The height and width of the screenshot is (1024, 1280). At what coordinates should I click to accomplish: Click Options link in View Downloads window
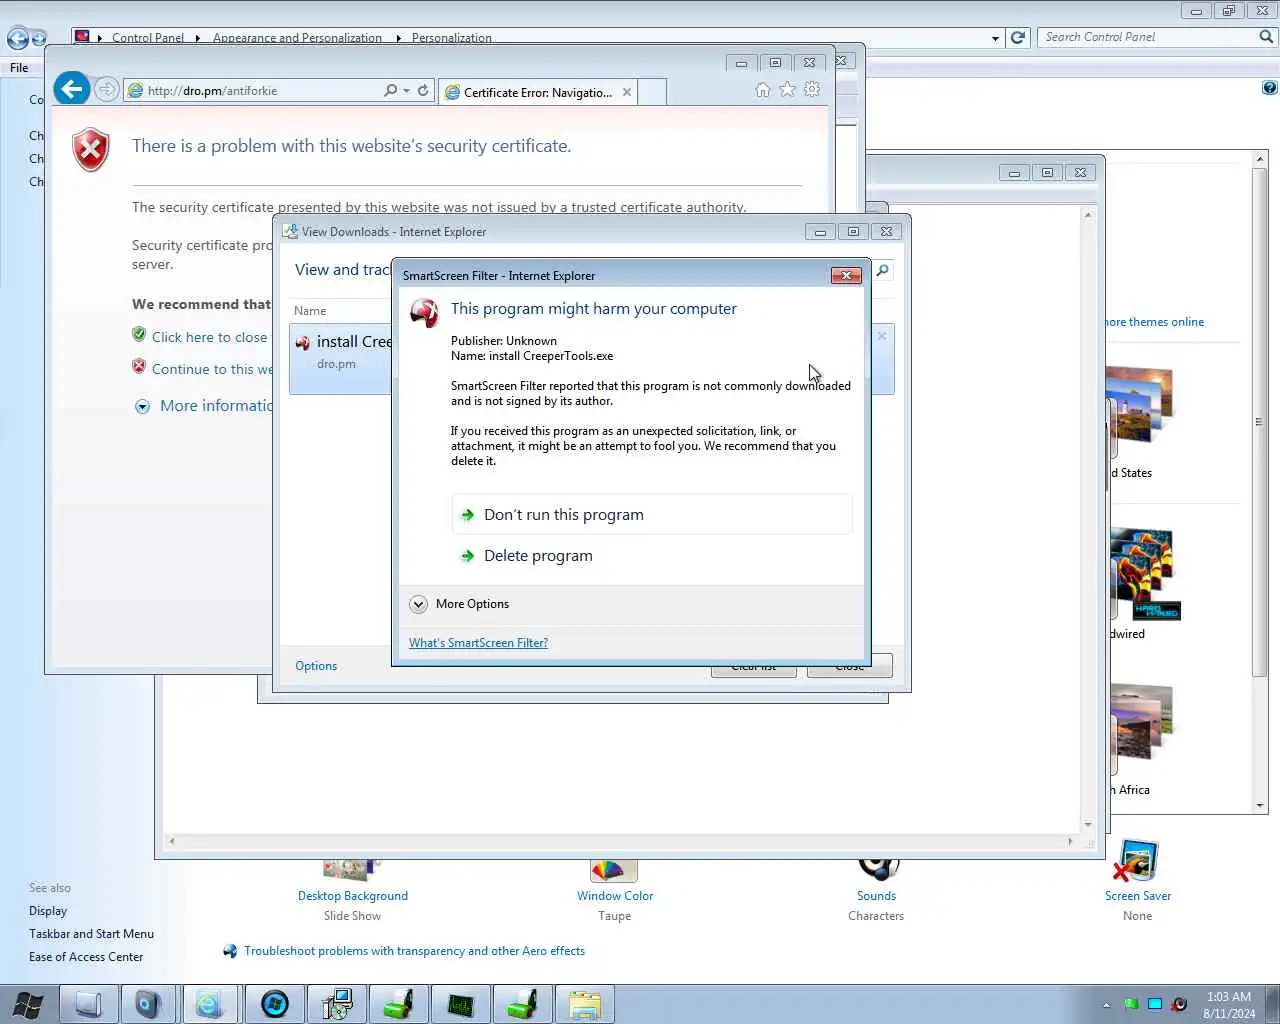(x=316, y=666)
